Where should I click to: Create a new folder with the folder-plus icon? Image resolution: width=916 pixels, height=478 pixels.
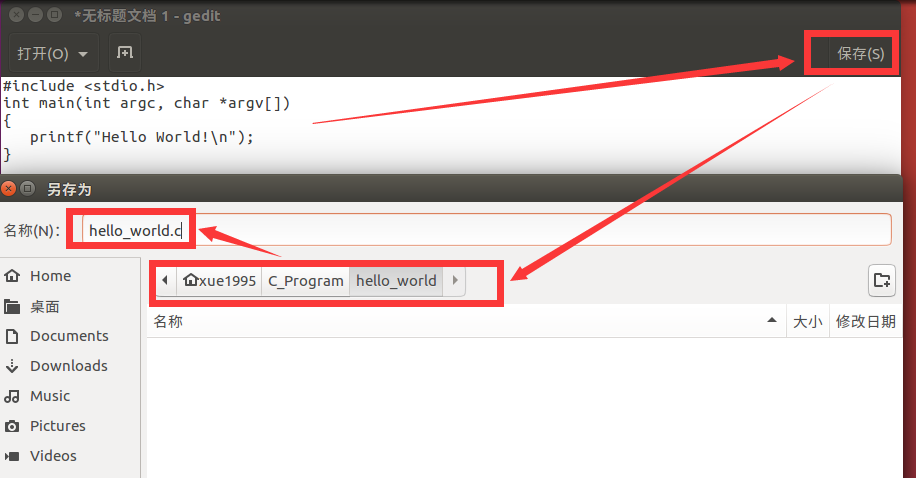pyautogui.click(x=882, y=280)
